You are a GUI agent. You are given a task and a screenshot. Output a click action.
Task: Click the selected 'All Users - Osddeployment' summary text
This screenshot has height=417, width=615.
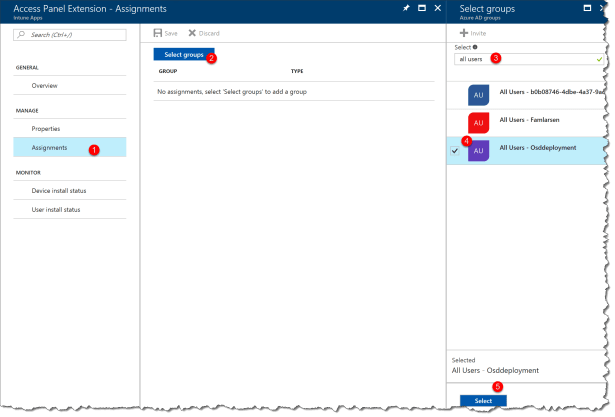point(495,370)
